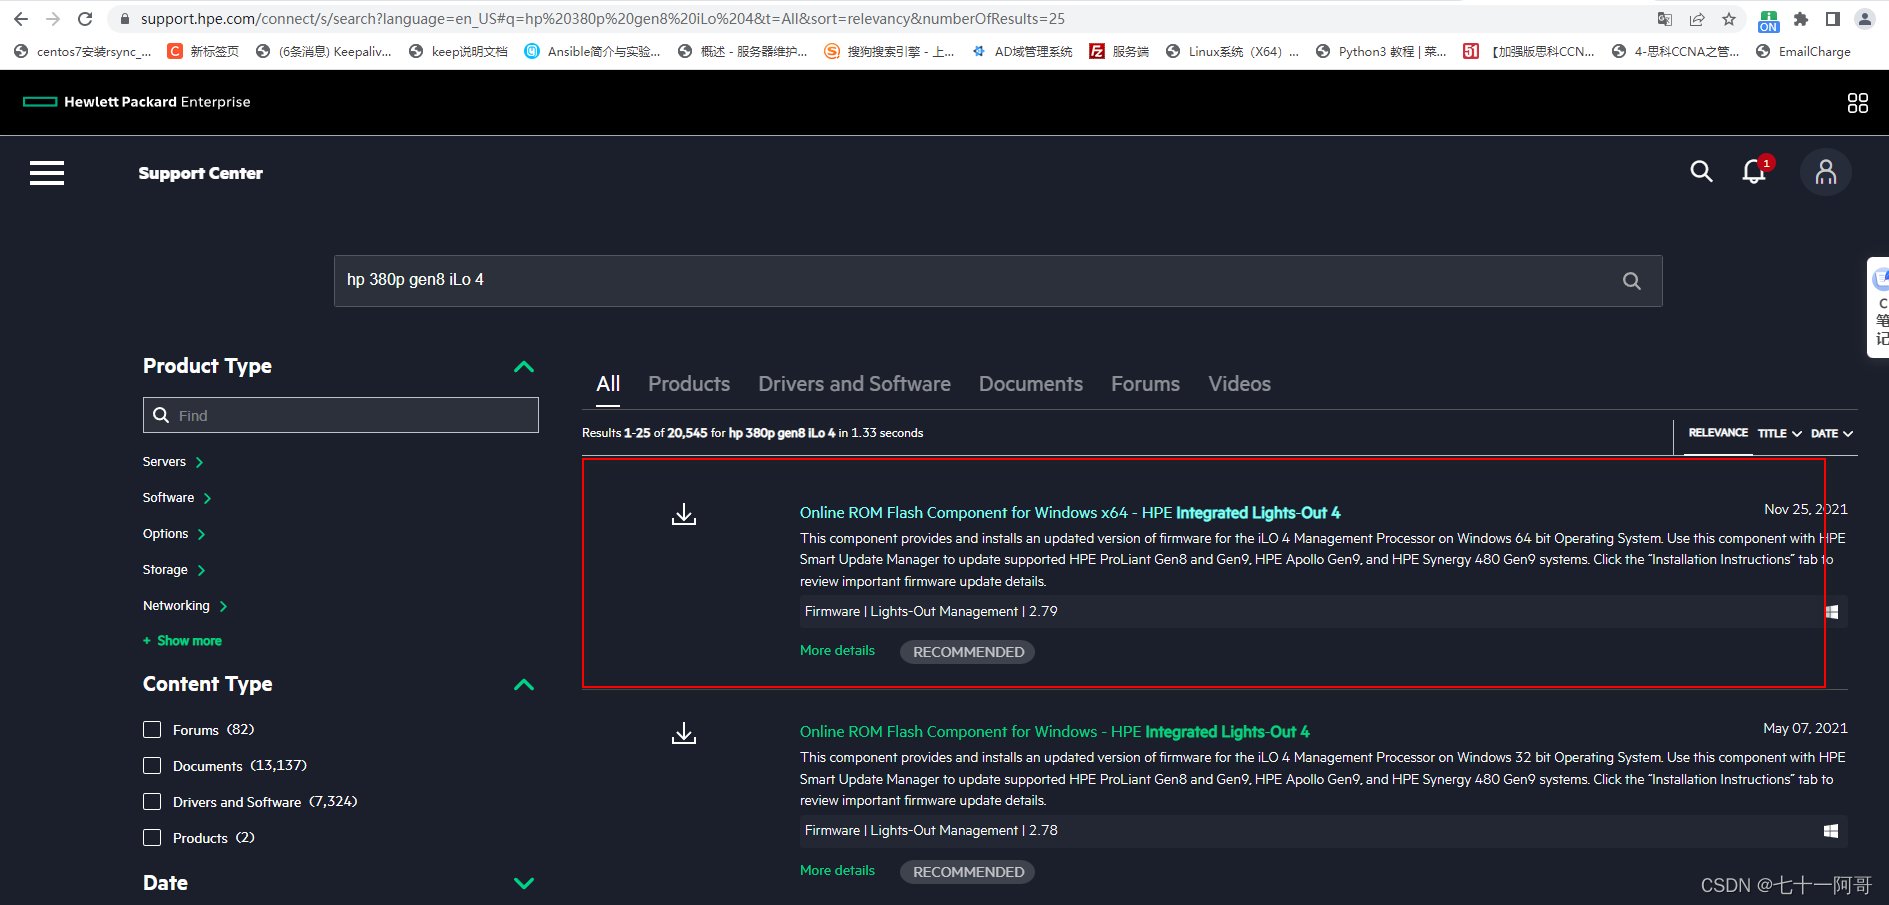
Task: Click the green ON extension icon
Action: point(1768,21)
